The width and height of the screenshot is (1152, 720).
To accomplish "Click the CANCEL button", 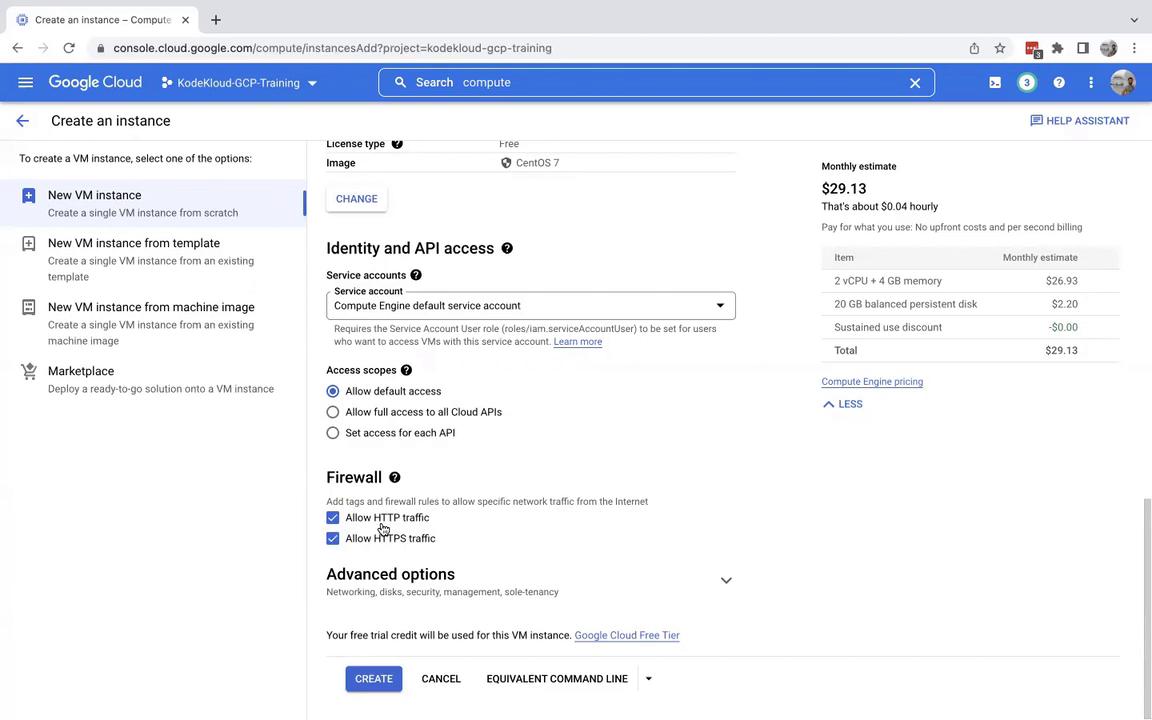I will pos(441,679).
